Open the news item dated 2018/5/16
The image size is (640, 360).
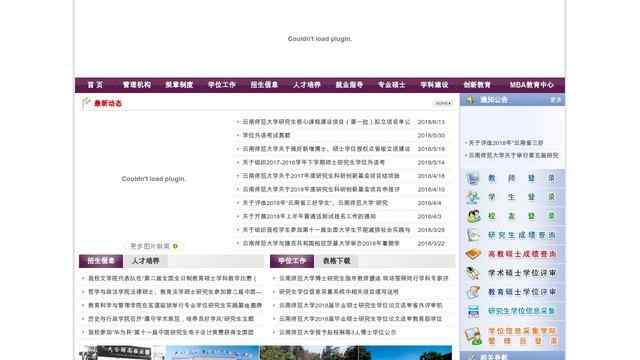click(x=326, y=149)
